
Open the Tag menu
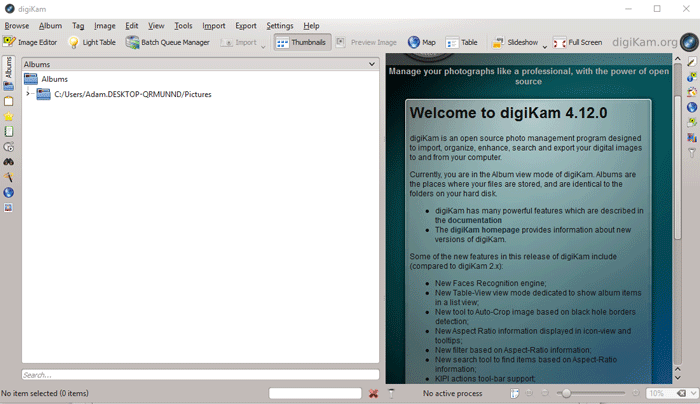pos(78,26)
